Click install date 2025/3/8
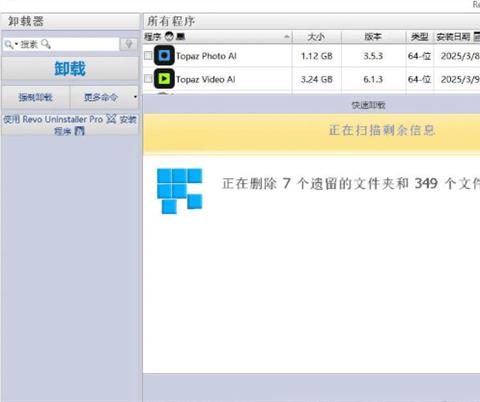 point(460,56)
